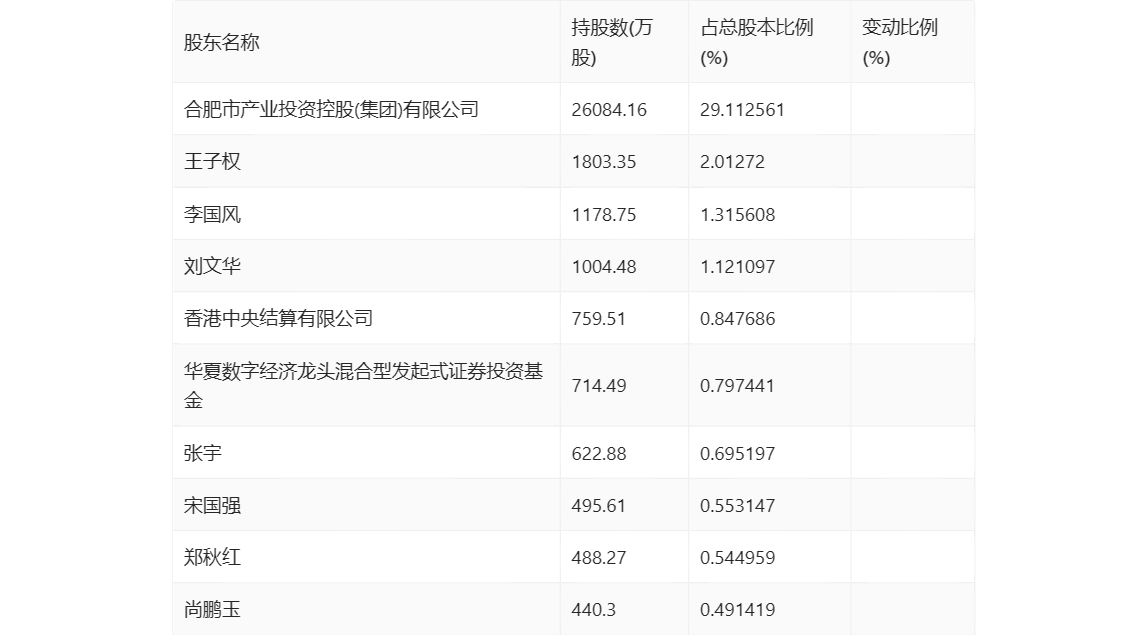Click the holding value 440.3
Image resolution: width=1148 pixels, height=635 pixels.
pos(594,610)
